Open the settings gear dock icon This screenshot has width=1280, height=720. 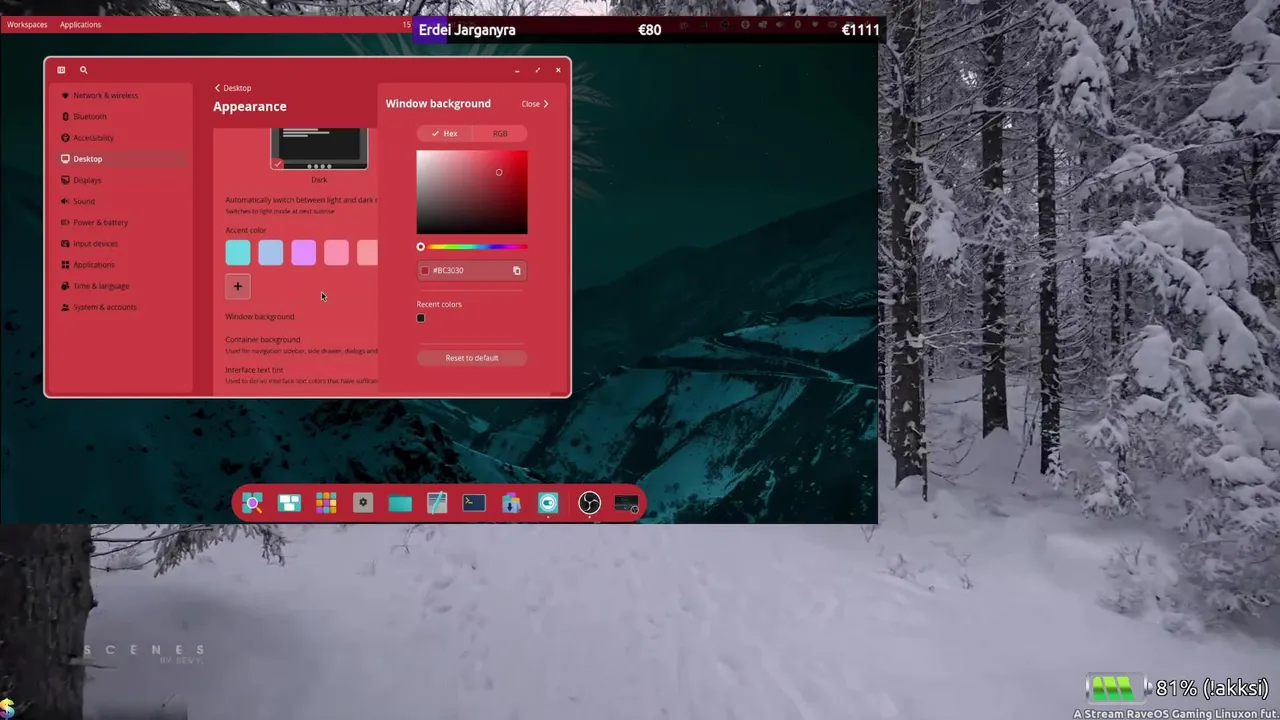[x=363, y=503]
